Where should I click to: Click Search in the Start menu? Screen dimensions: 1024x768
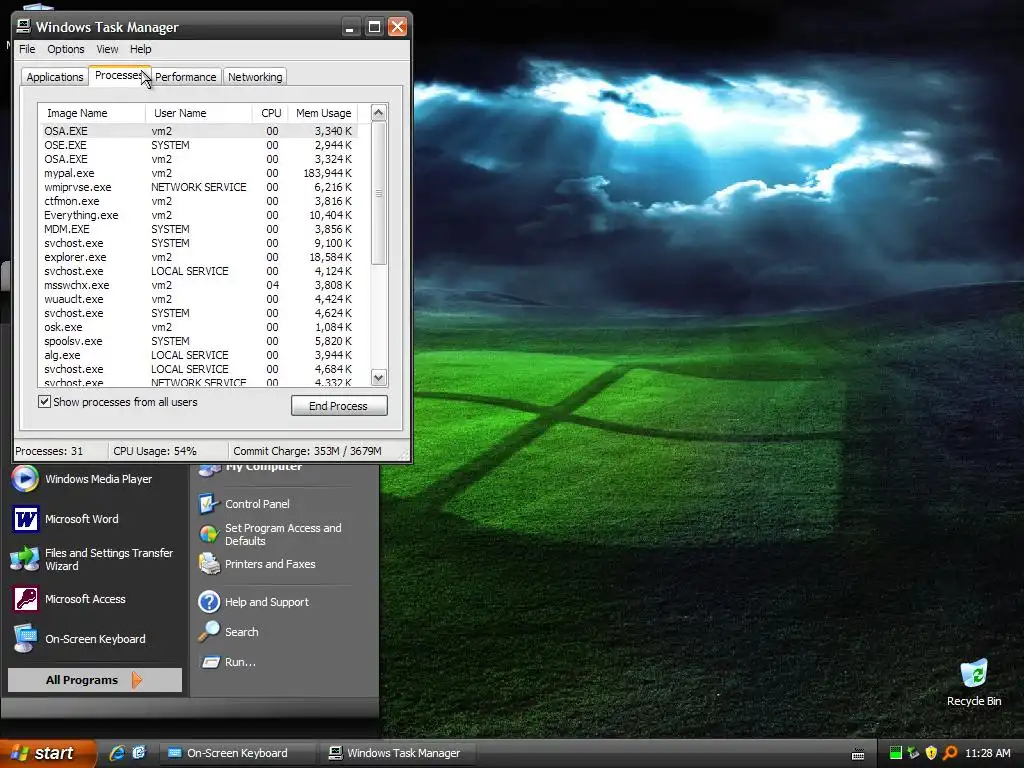pyautogui.click(x=229, y=632)
